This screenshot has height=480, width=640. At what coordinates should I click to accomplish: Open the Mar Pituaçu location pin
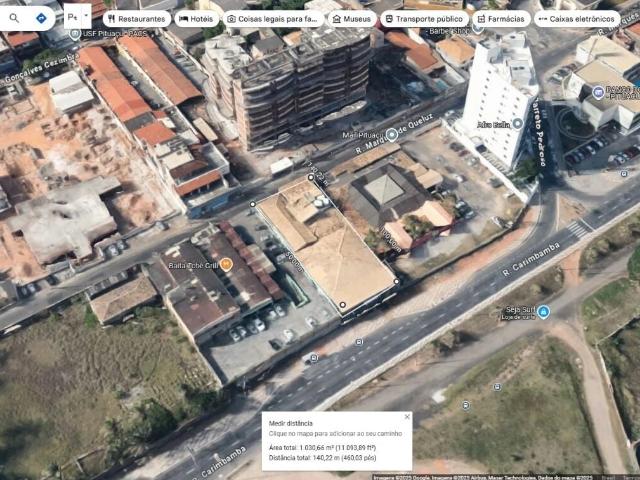(392, 134)
